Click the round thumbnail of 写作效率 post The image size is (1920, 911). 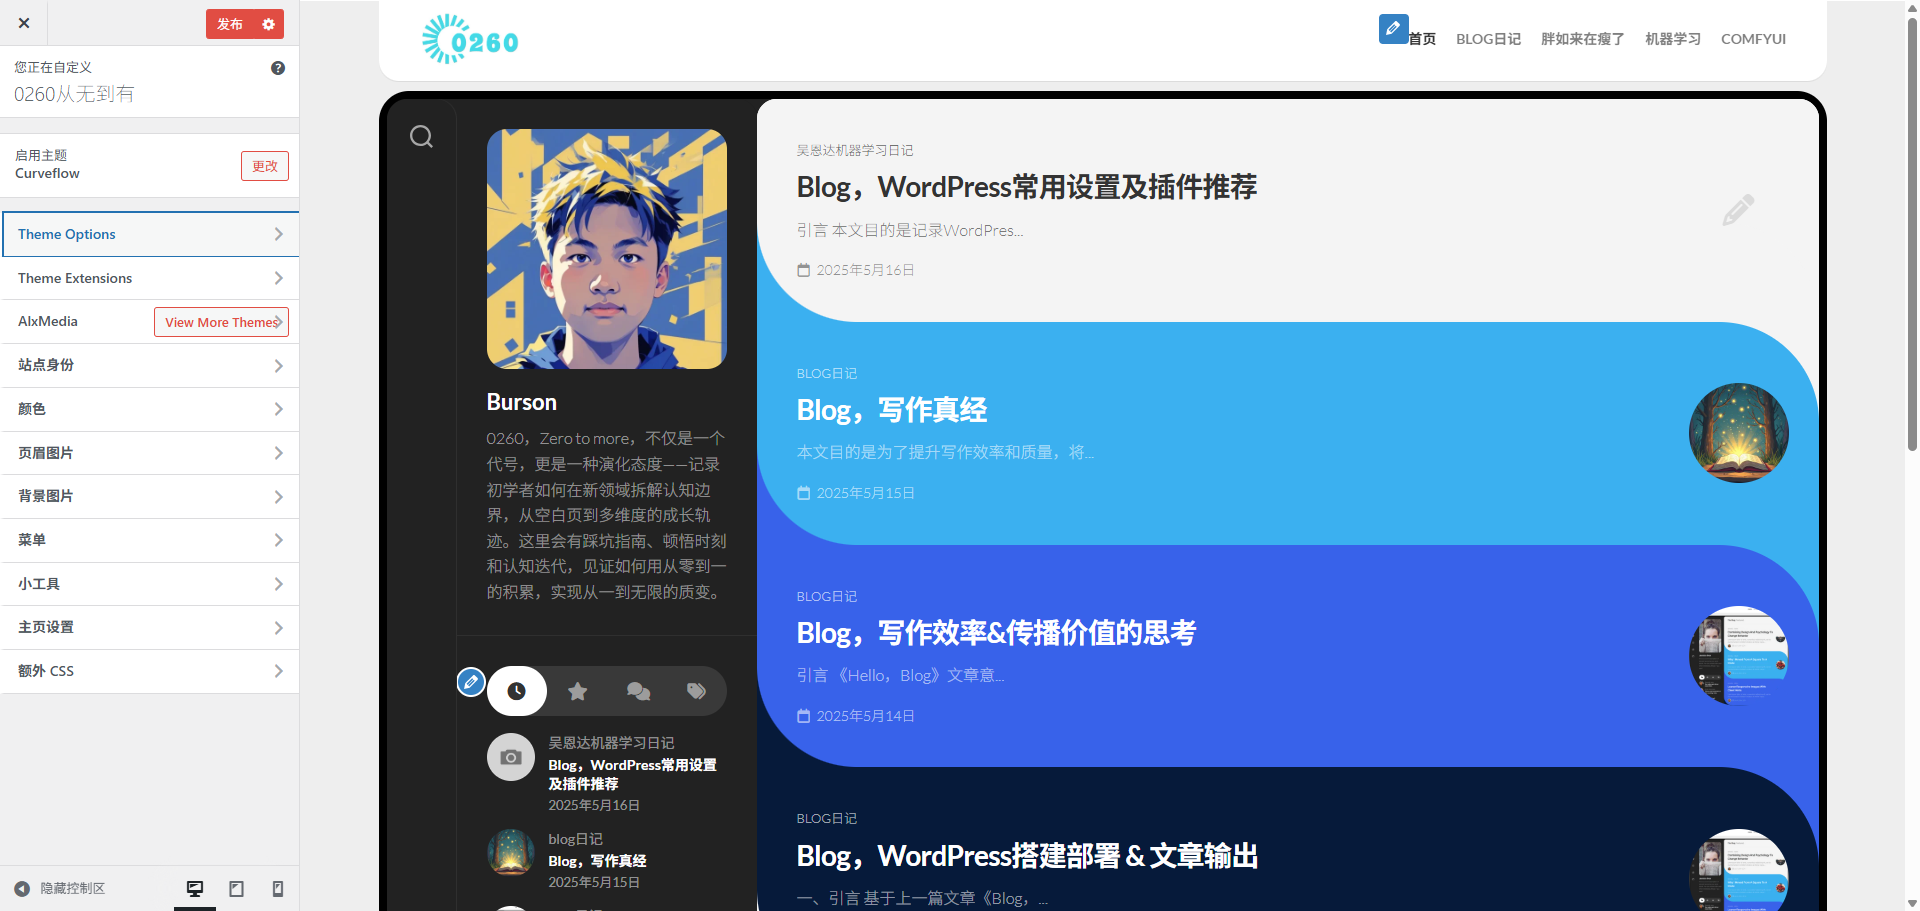[x=1738, y=656]
